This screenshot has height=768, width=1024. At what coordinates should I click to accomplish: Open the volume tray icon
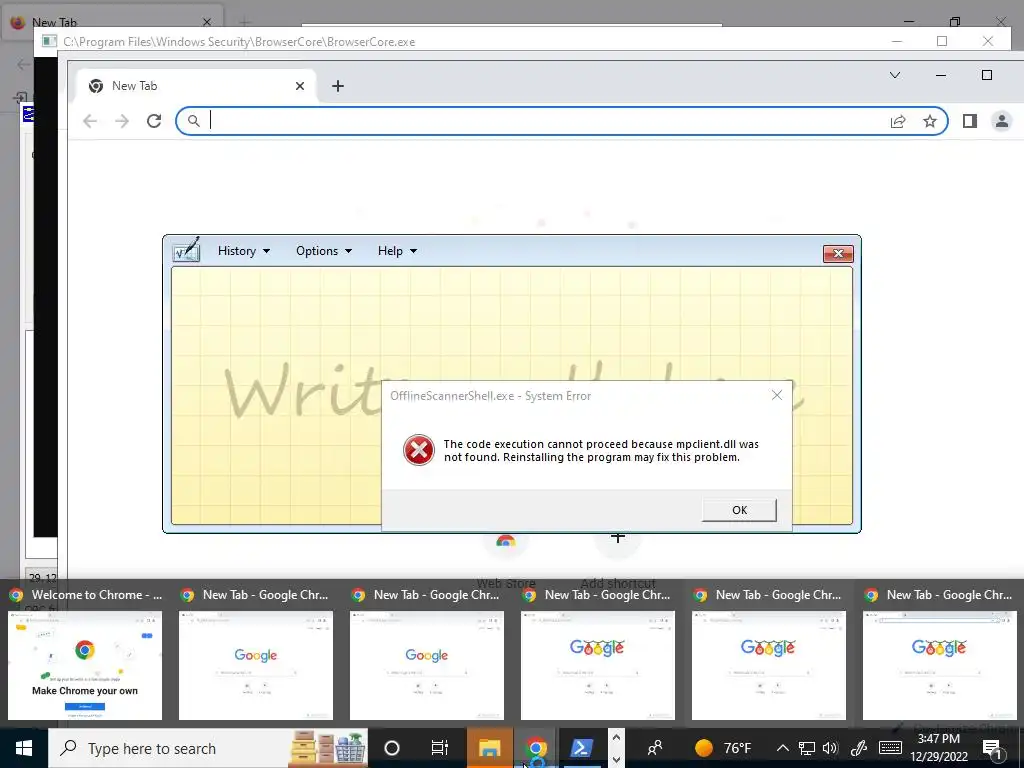830,748
